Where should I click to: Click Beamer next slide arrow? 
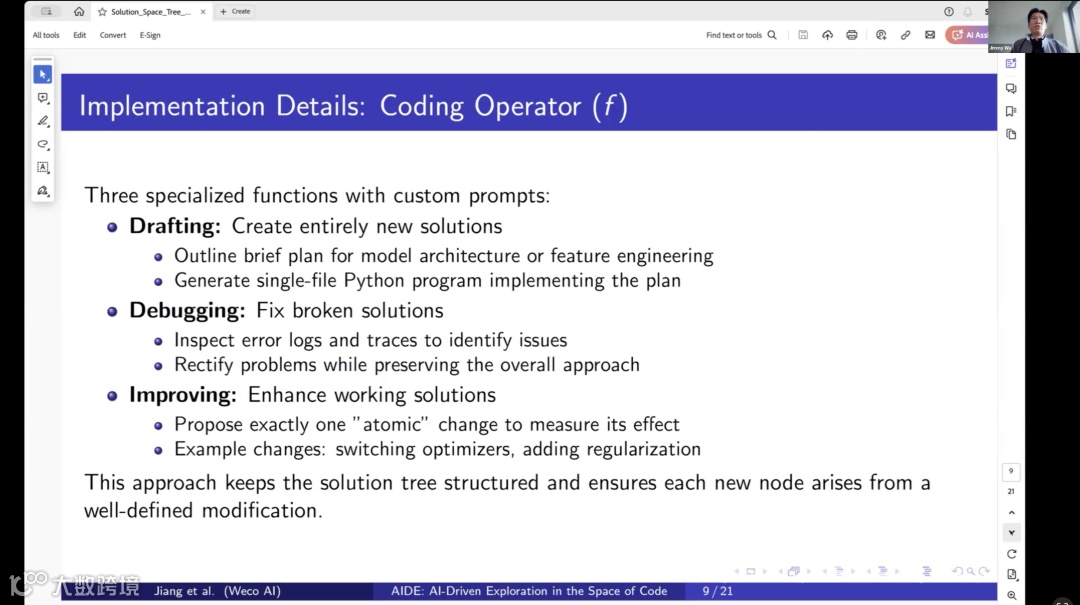pos(765,571)
